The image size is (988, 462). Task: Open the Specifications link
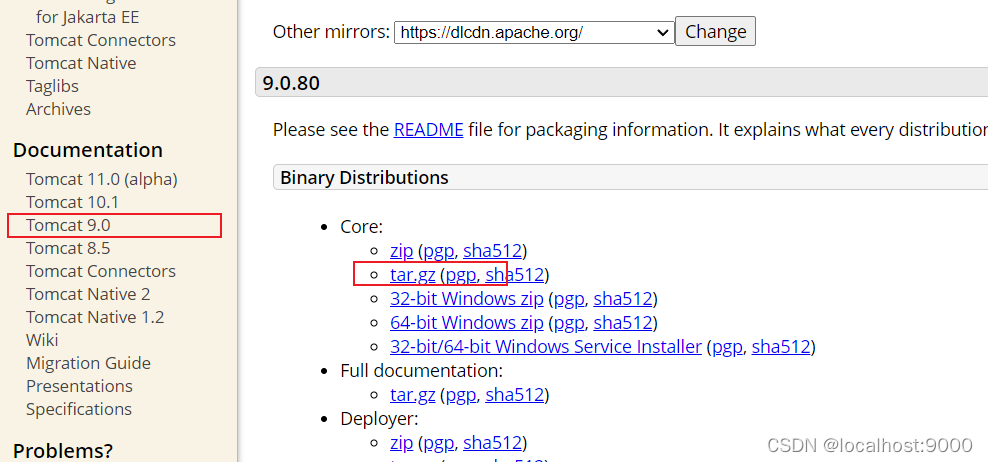[79, 409]
